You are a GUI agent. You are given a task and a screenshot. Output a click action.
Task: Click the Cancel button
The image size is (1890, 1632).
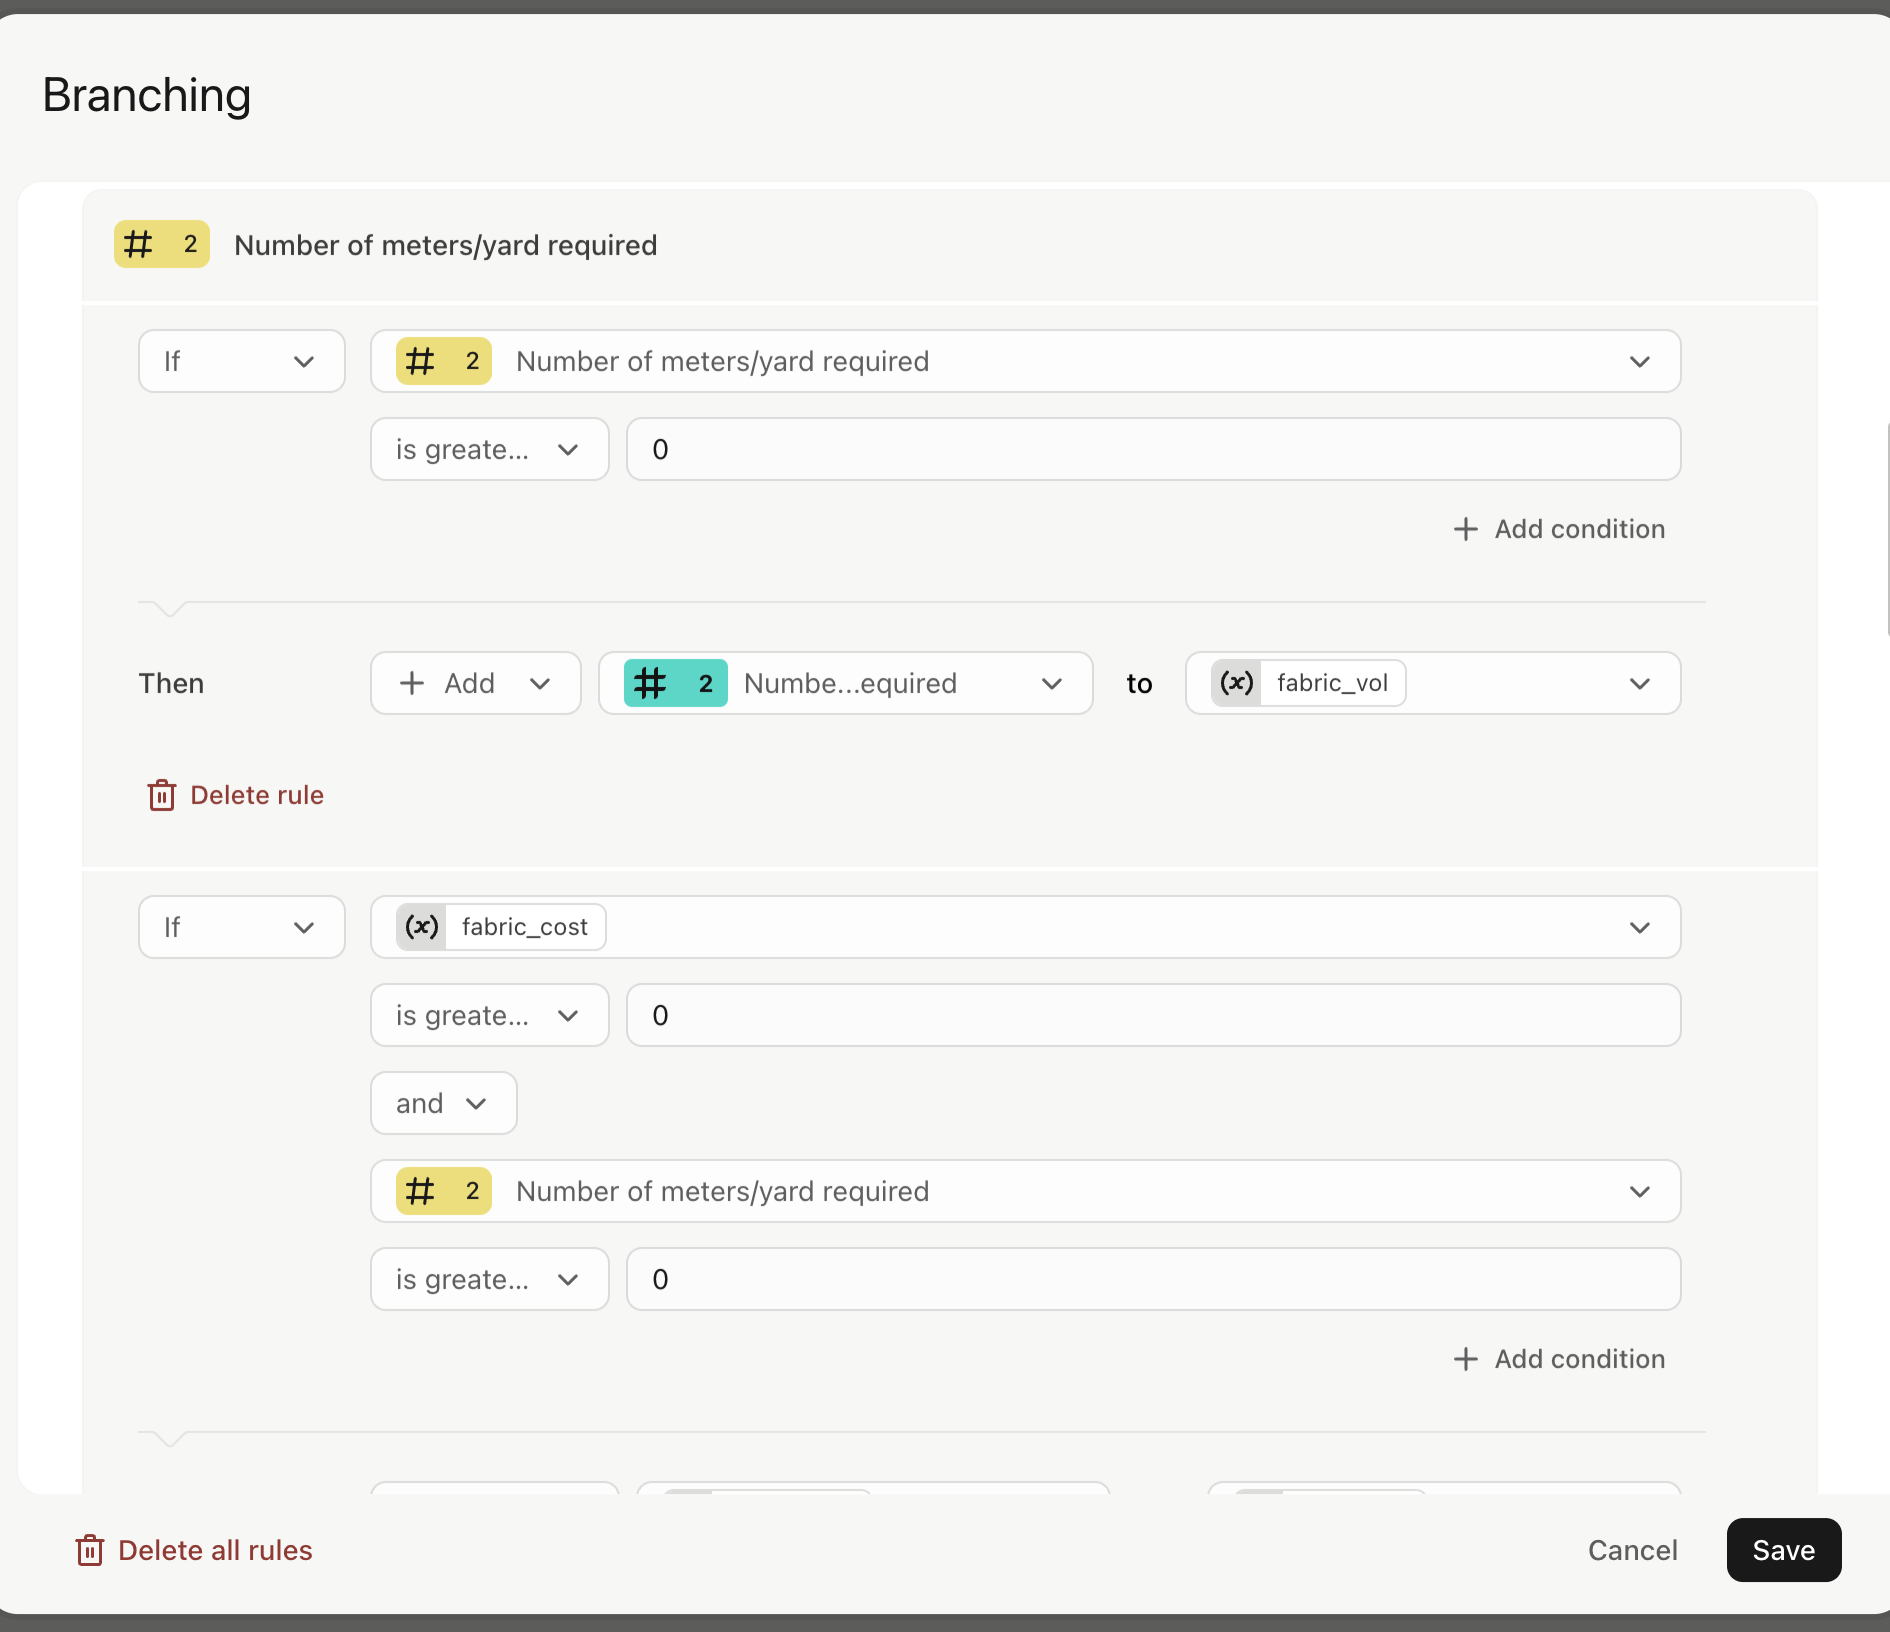click(1632, 1550)
